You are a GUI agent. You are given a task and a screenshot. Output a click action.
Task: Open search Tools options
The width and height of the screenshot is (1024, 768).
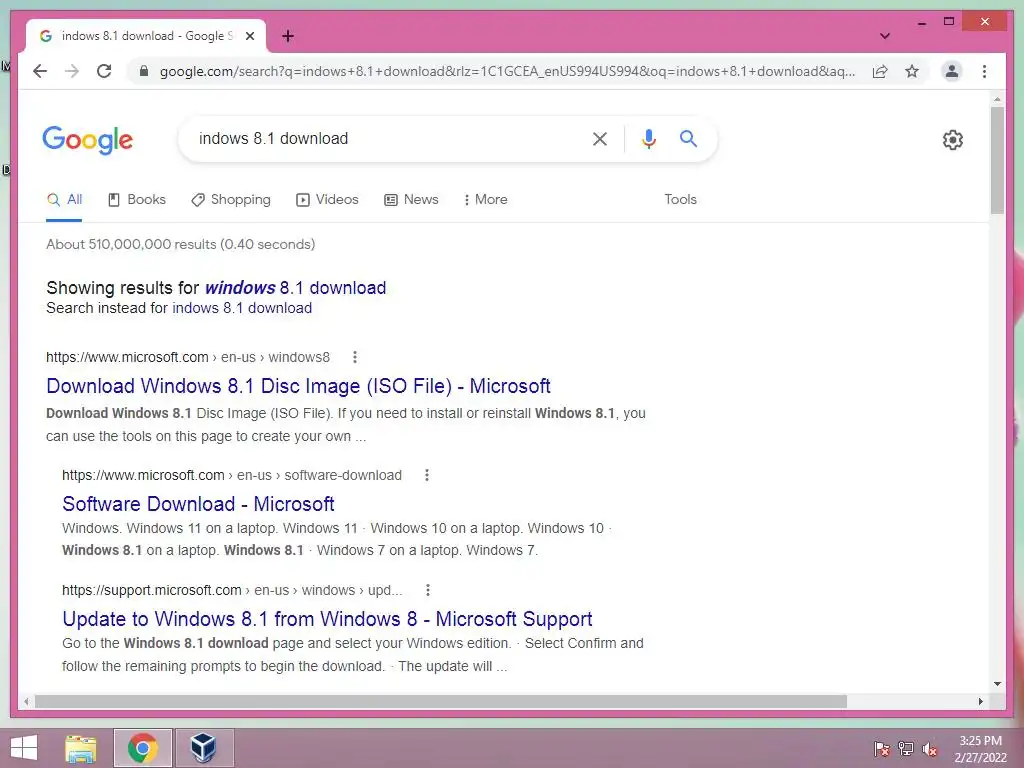[680, 199]
